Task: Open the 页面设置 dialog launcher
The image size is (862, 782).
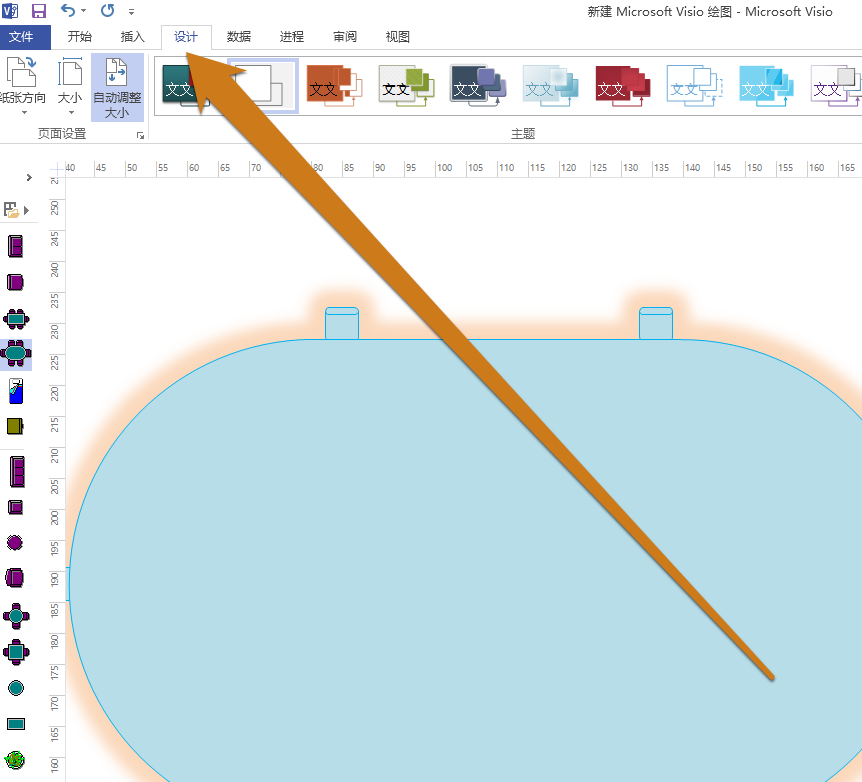Action: click(141, 133)
